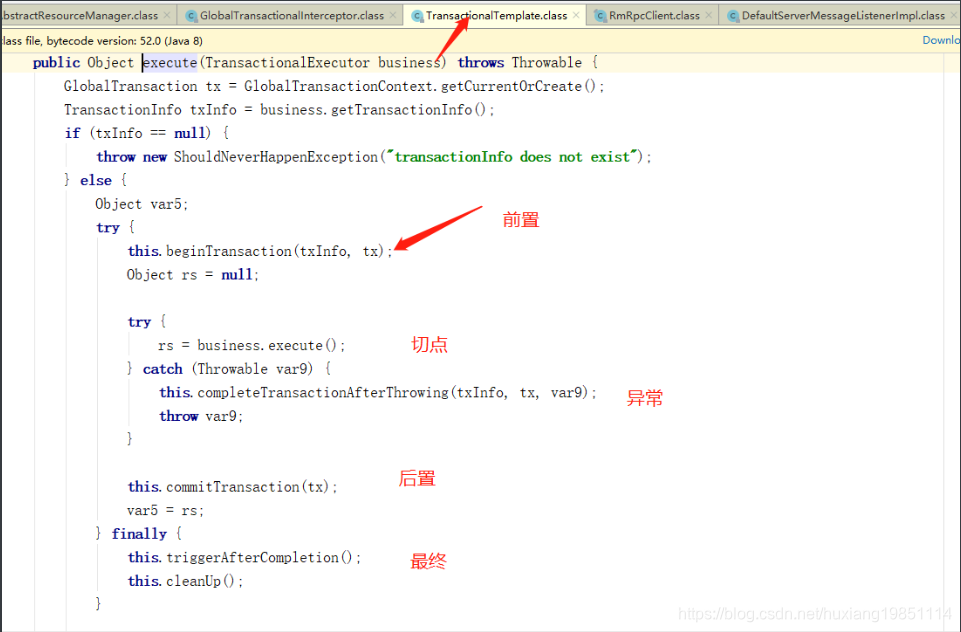This screenshot has width=961, height=632.
Task: Click ShouldNeverHappenException in the throw statement
Action: (276, 157)
